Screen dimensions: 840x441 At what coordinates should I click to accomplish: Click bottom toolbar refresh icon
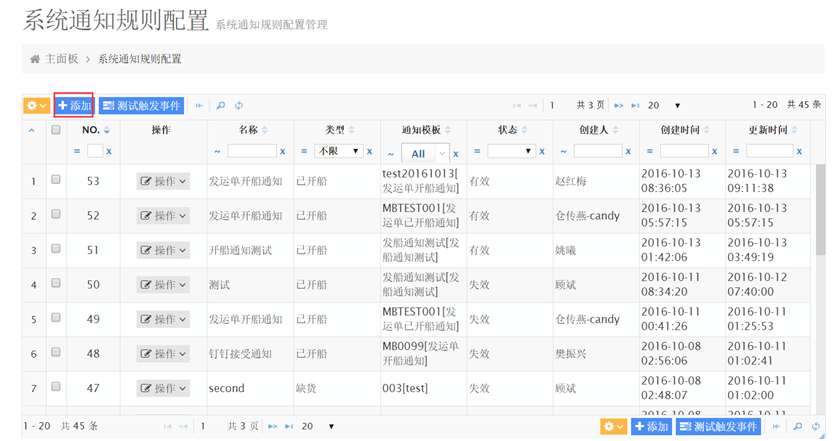point(816,427)
